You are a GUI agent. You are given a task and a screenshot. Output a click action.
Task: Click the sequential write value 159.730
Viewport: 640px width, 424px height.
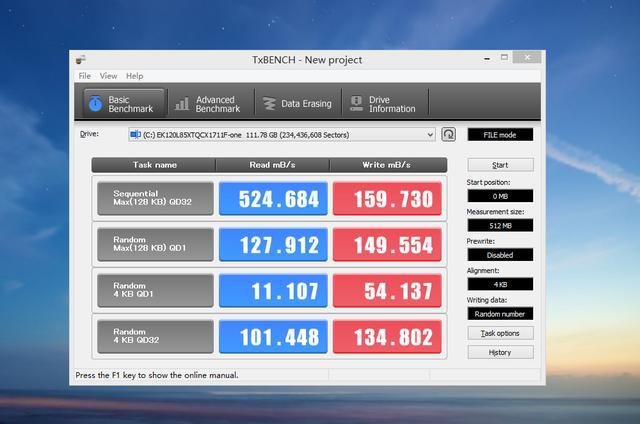387,198
